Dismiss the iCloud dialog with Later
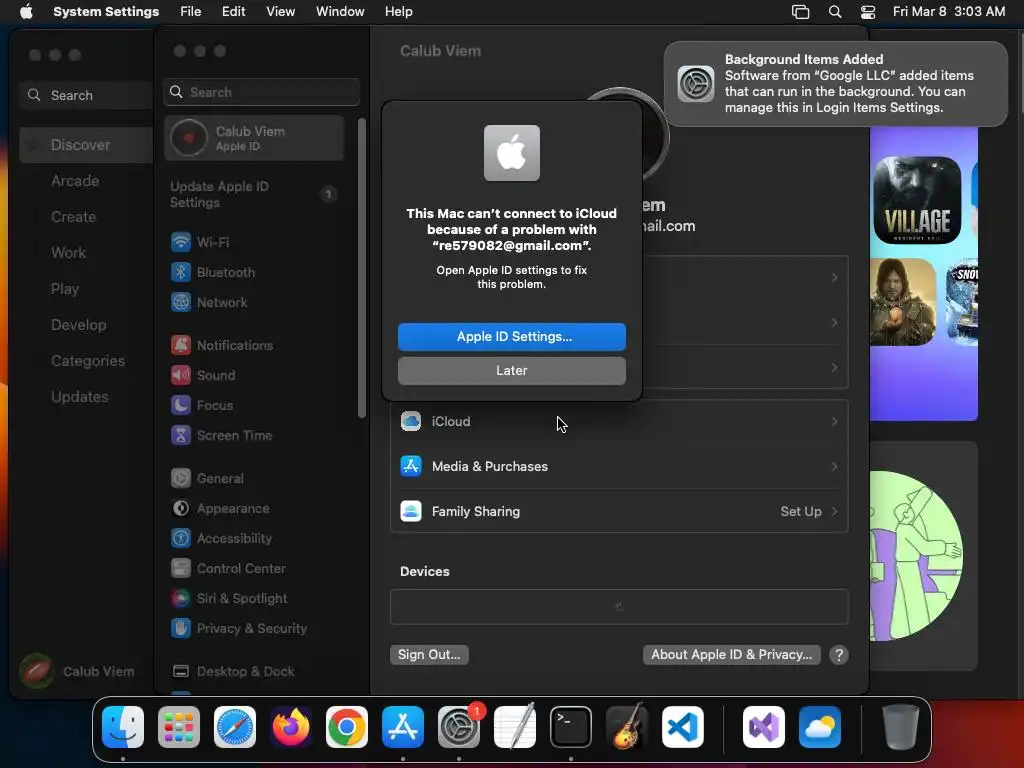Screen dimensions: 1024x768 pyautogui.click(x=511, y=370)
